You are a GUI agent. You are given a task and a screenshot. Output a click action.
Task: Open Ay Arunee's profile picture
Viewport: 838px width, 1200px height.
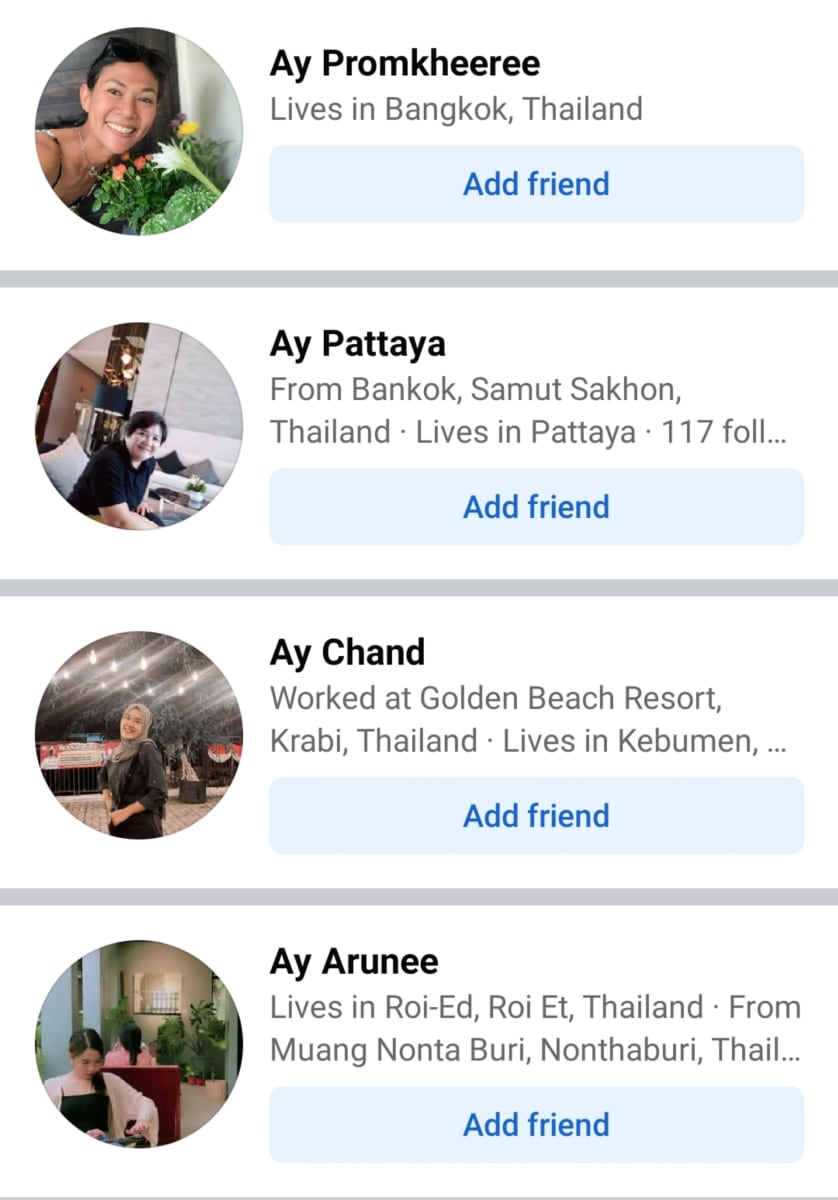139,1044
